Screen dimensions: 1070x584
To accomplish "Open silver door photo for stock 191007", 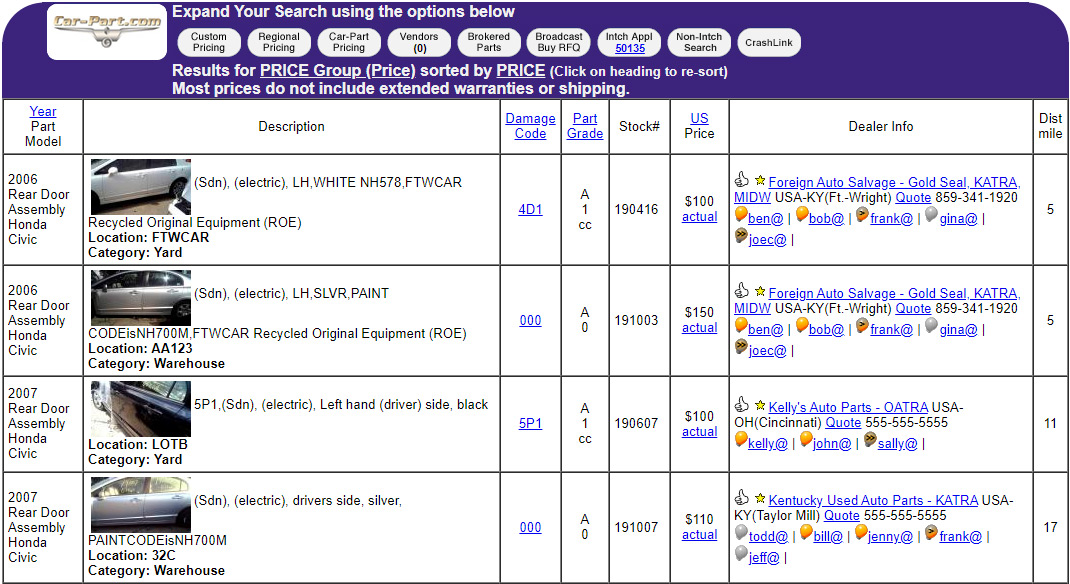I will tap(141, 505).
